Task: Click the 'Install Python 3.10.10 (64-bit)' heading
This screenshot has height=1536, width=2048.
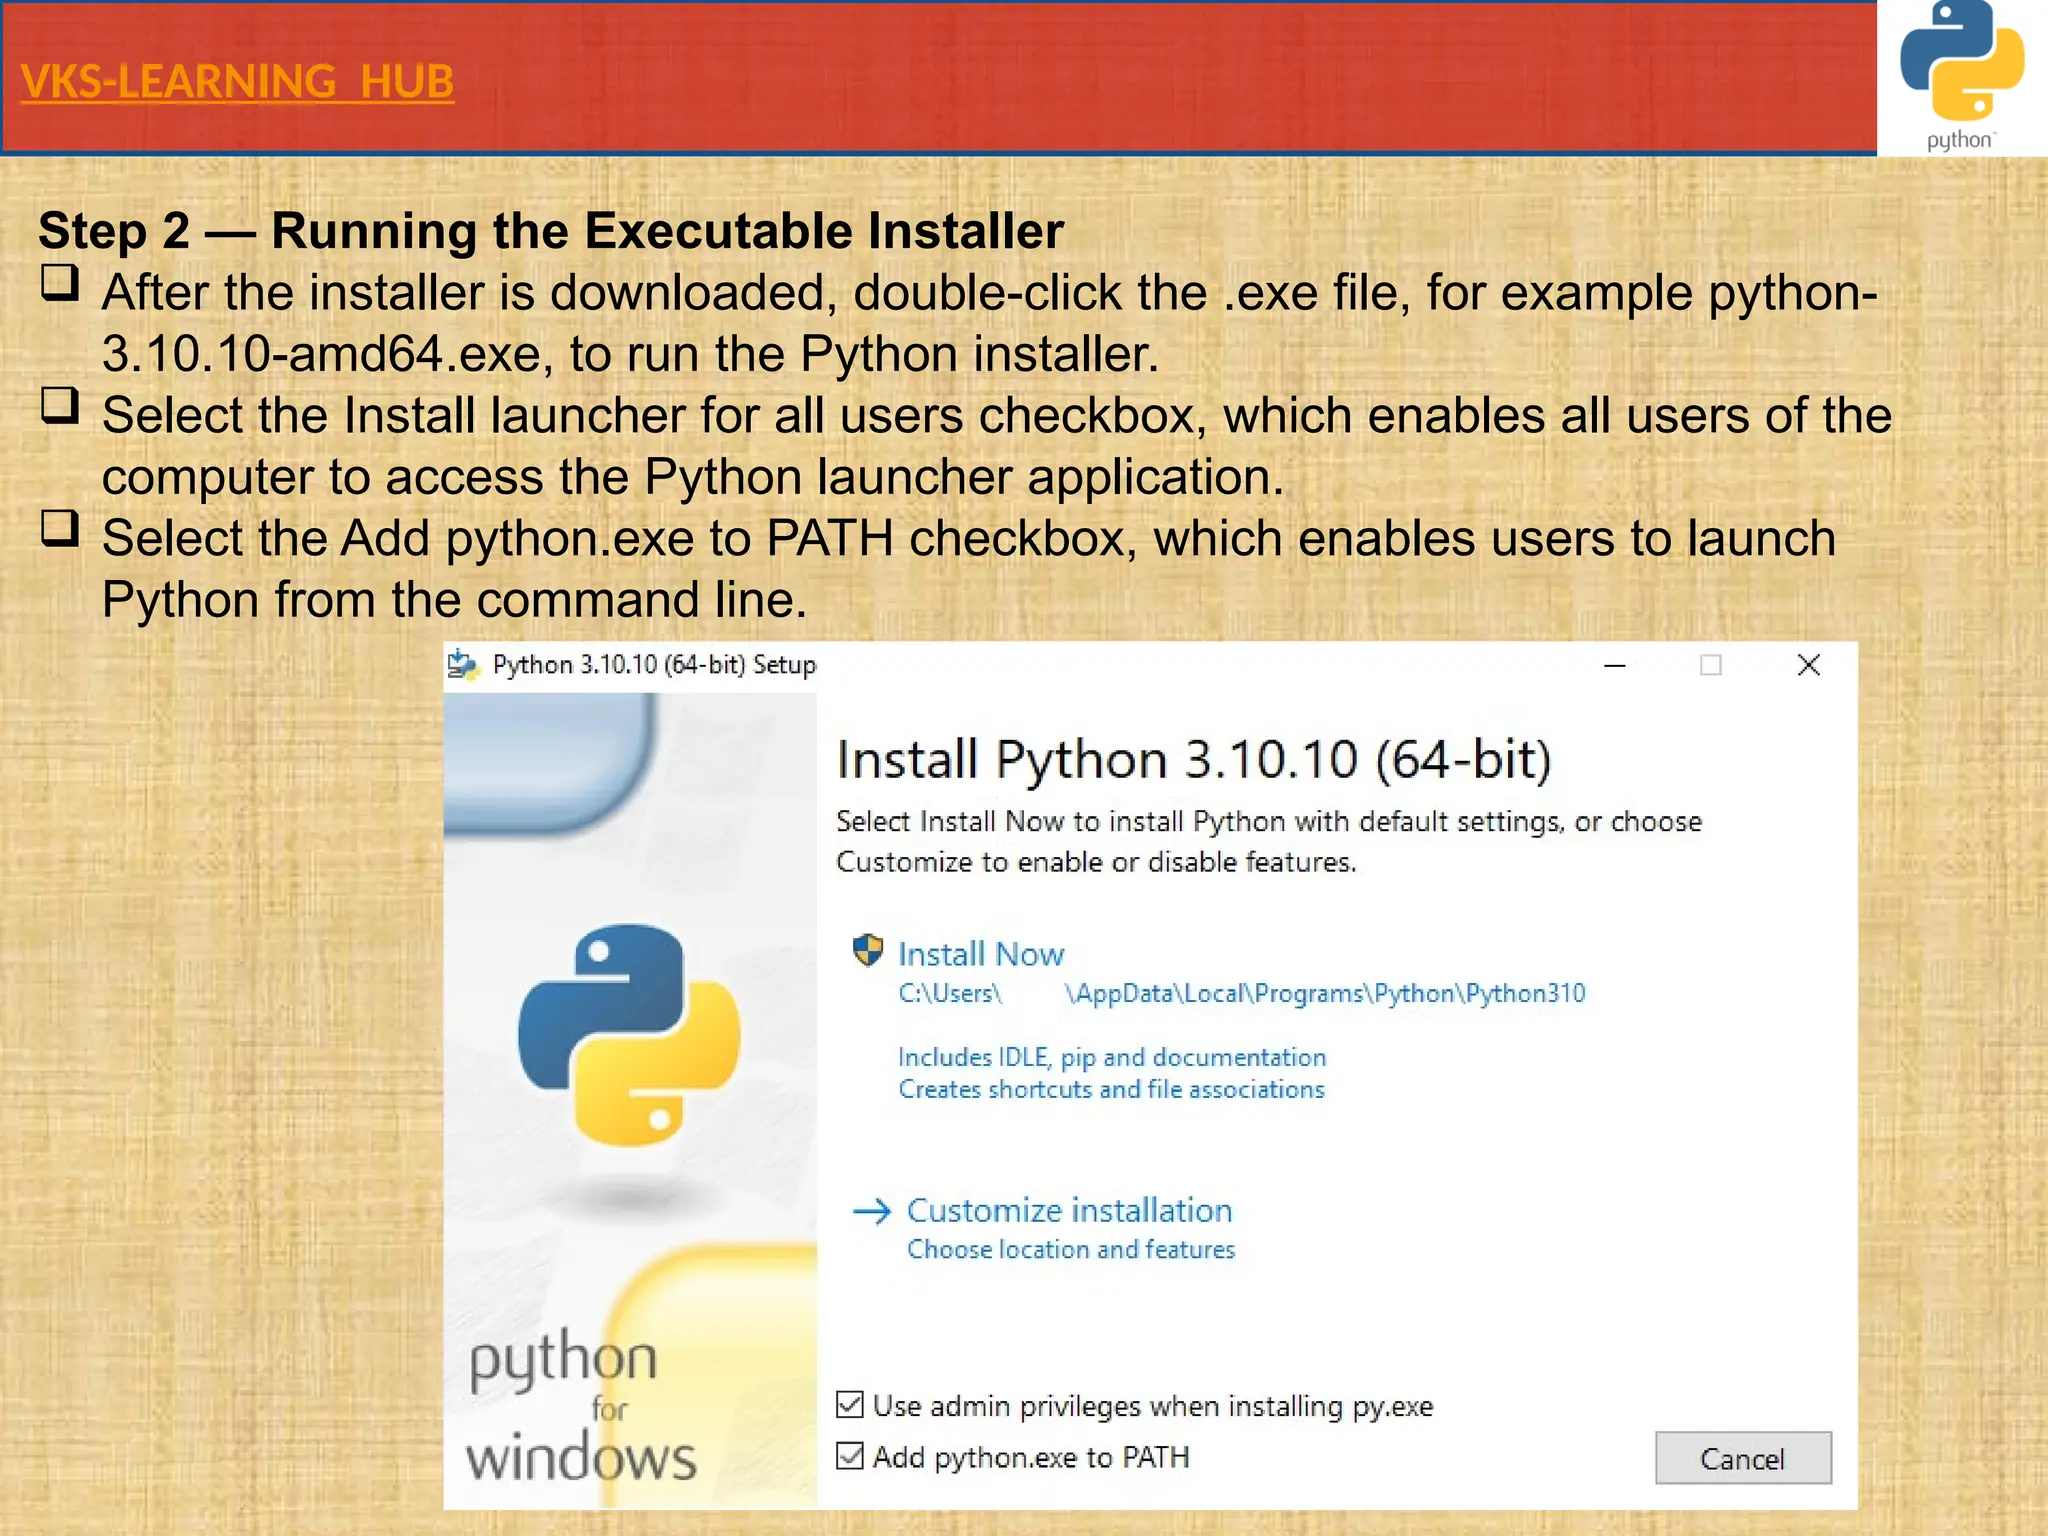Action: [x=1194, y=760]
